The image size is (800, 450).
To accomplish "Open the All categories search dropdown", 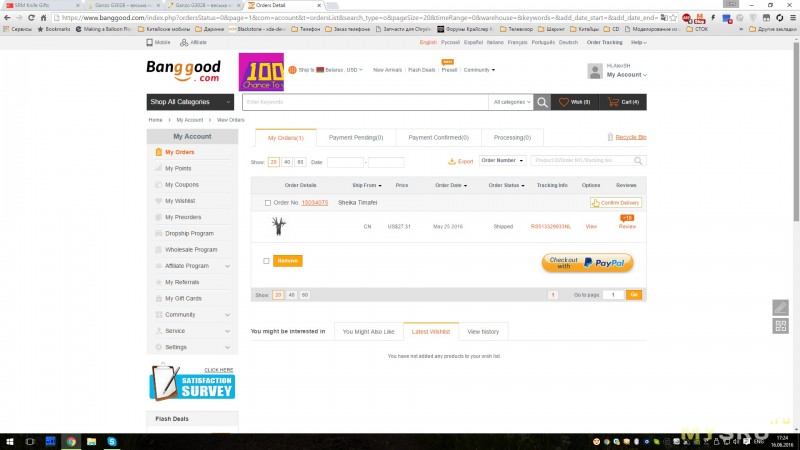I will click(x=511, y=102).
